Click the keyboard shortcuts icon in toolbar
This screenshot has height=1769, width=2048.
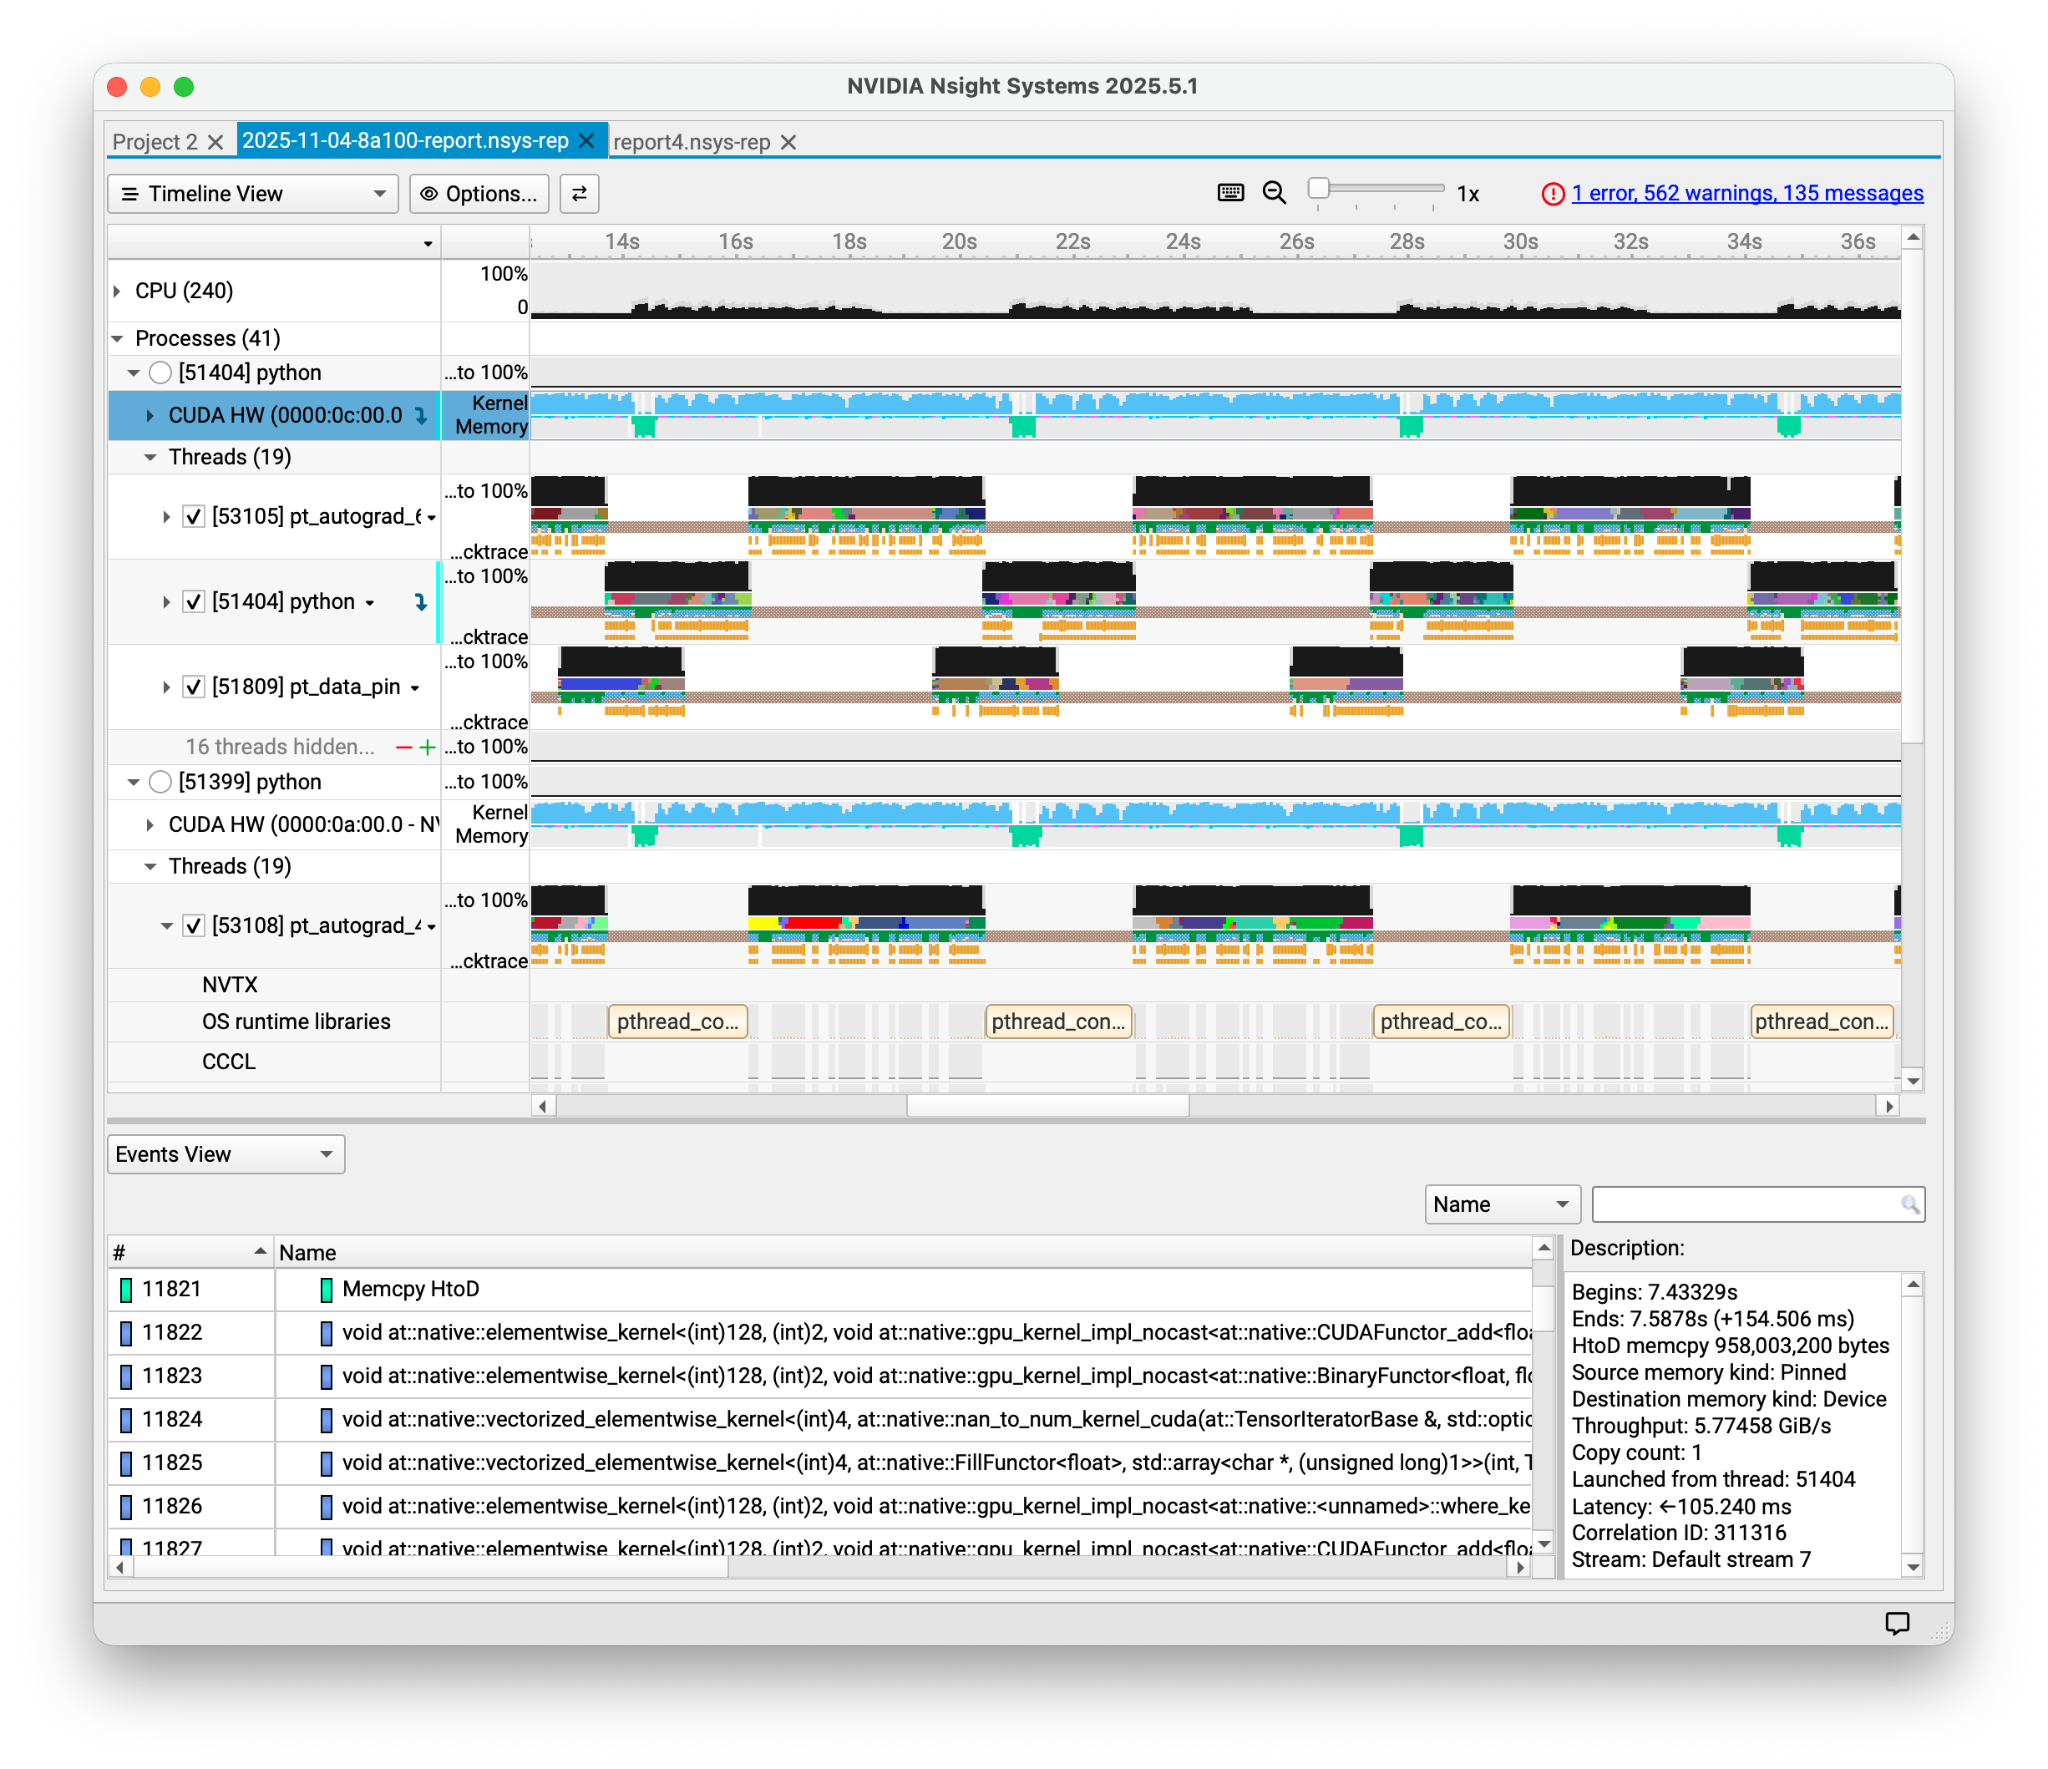(1230, 193)
